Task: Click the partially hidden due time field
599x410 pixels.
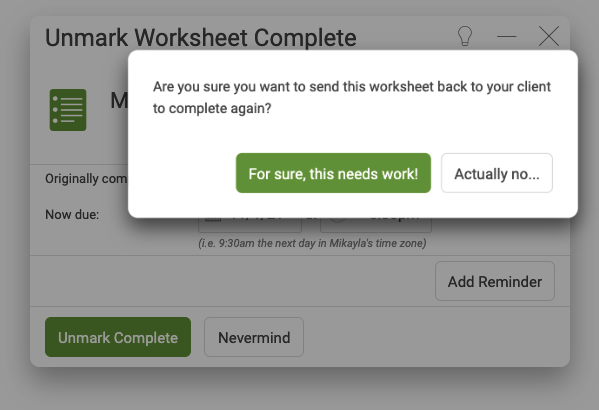Action: 376,225
